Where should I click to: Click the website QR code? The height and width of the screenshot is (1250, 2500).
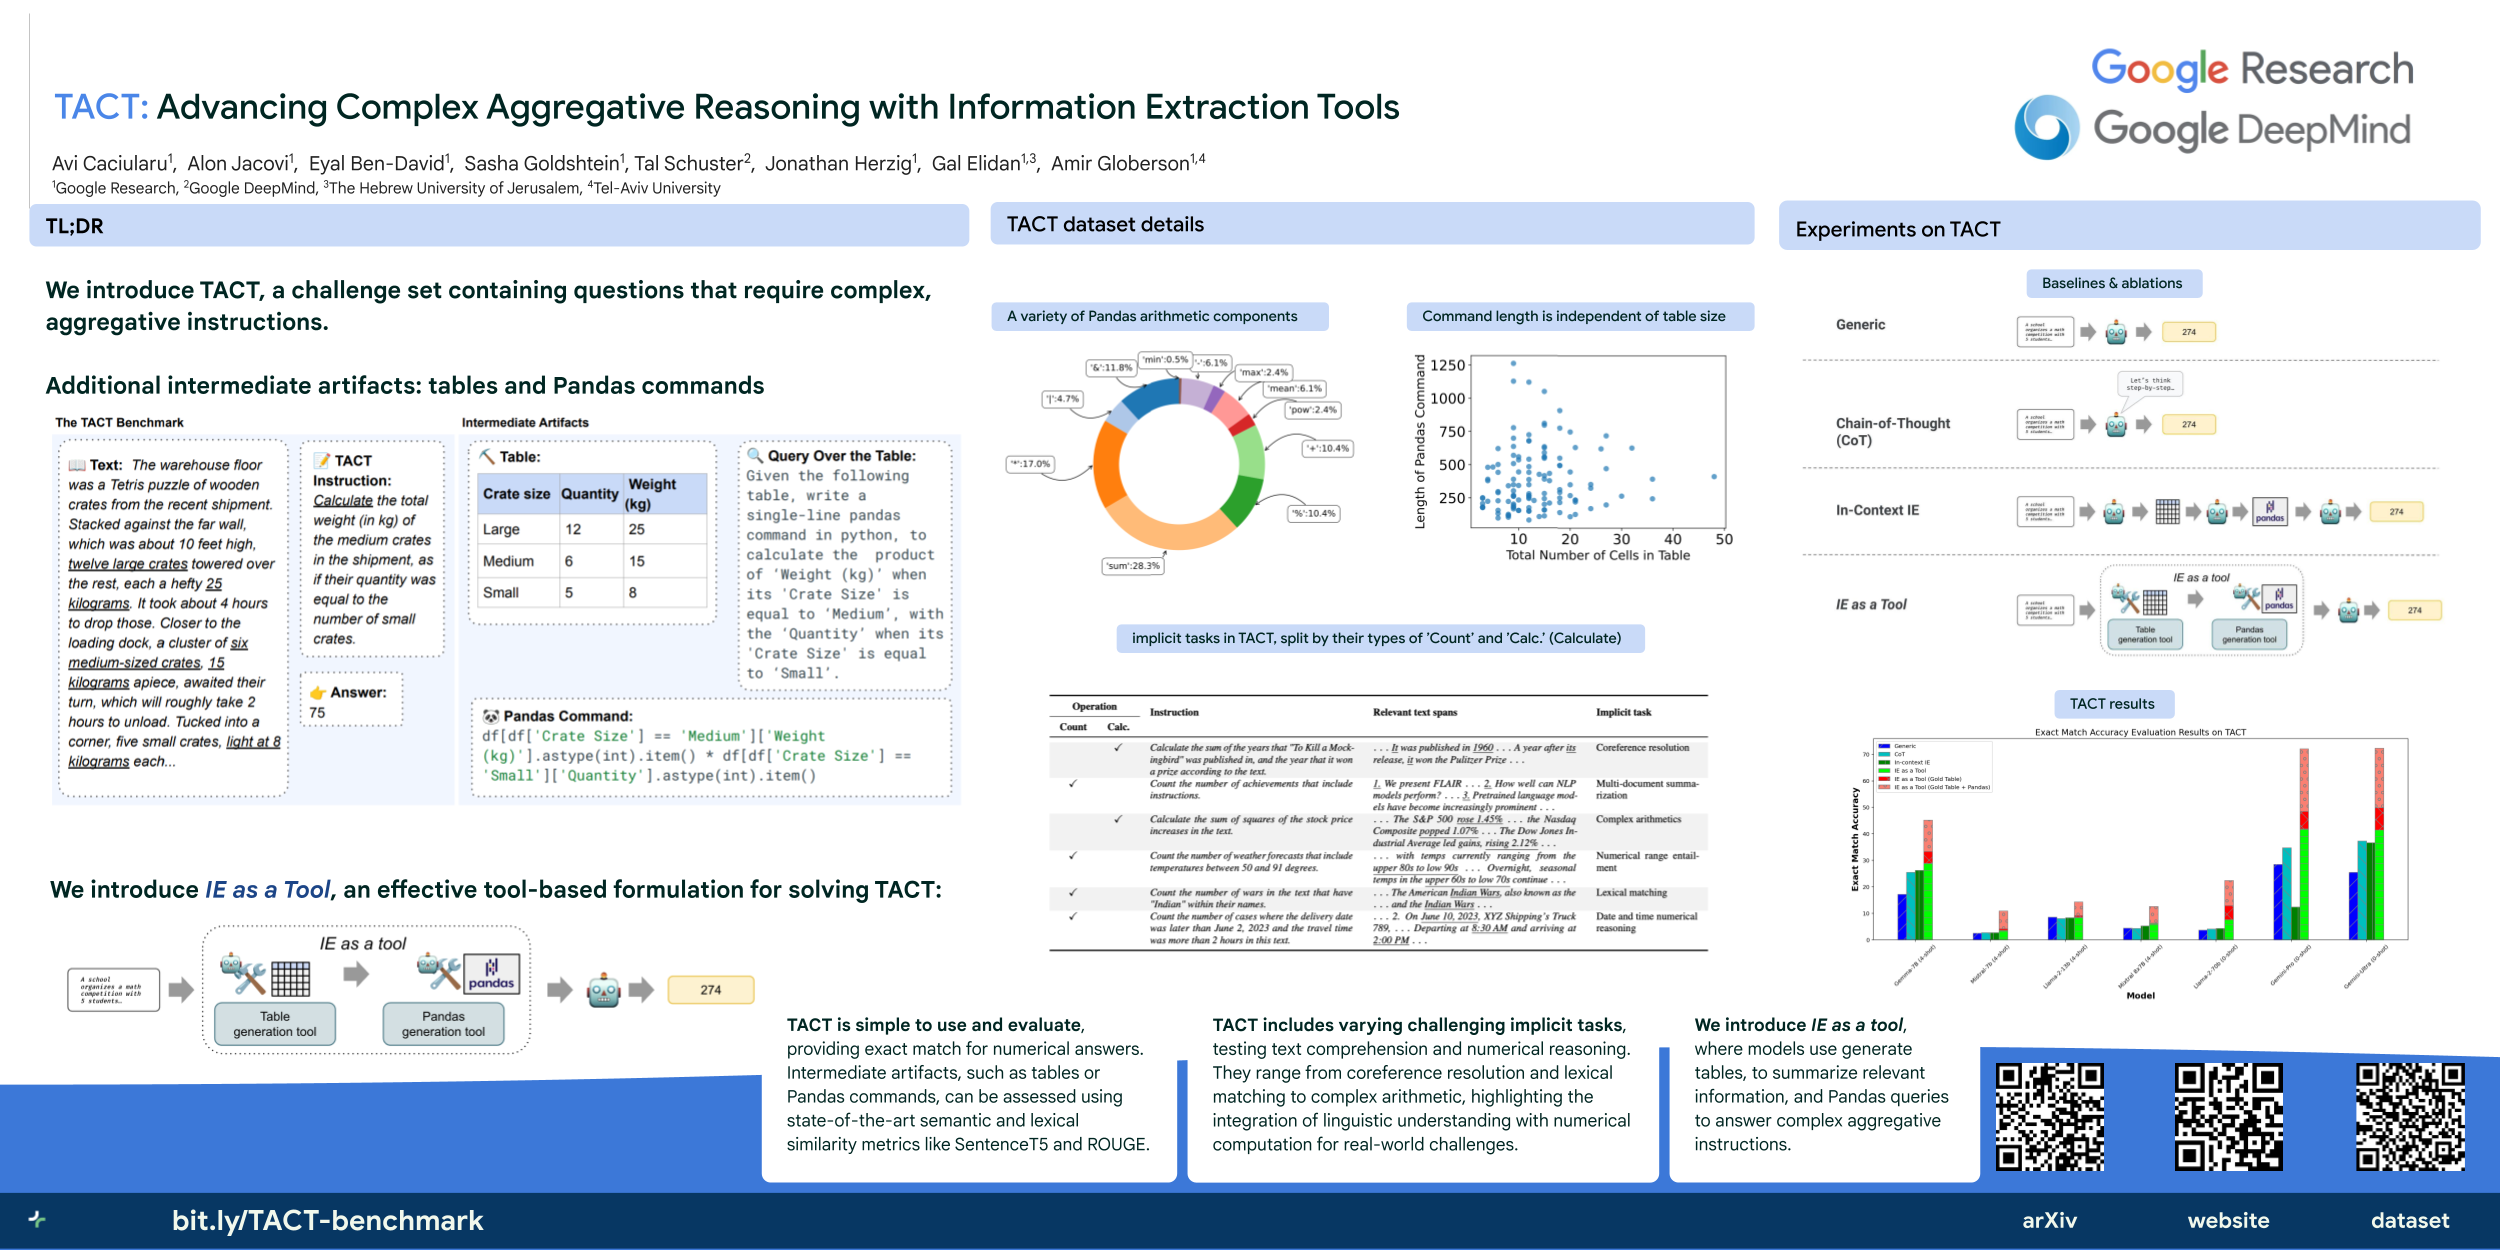coord(2228,1116)
